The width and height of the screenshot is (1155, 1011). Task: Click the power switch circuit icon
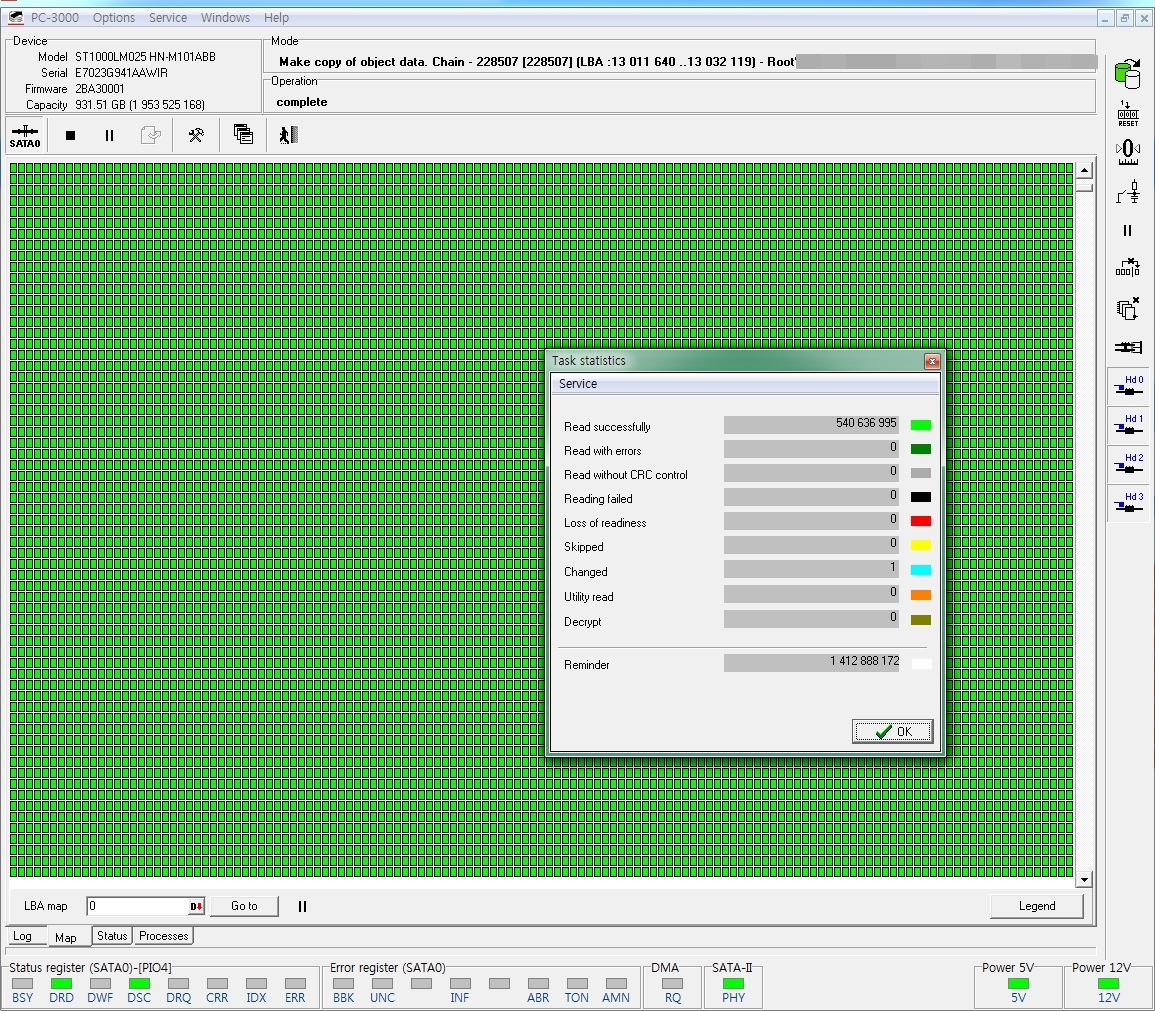coord(1128,191)
